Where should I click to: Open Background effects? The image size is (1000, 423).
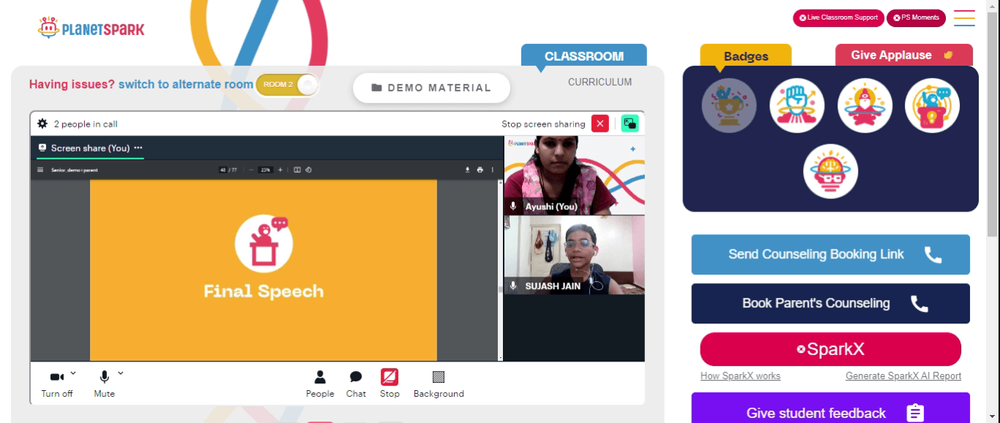point(439,384)
